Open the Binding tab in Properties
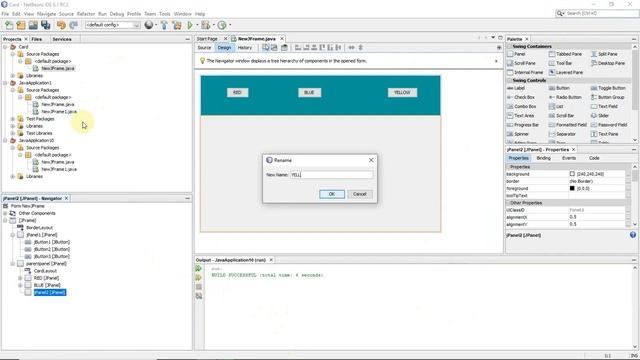Viewport: 640px width, 360px height. pos(543,158)
